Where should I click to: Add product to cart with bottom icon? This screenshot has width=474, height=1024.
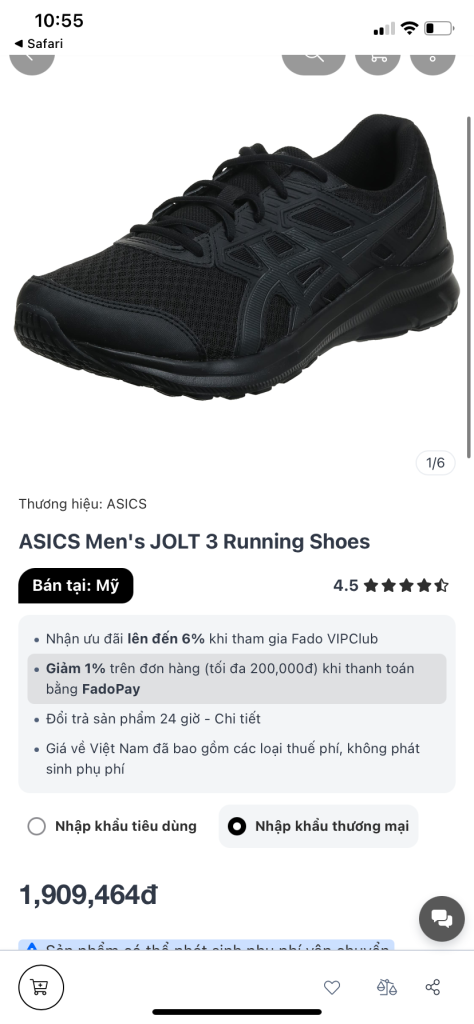coord(40,987)
